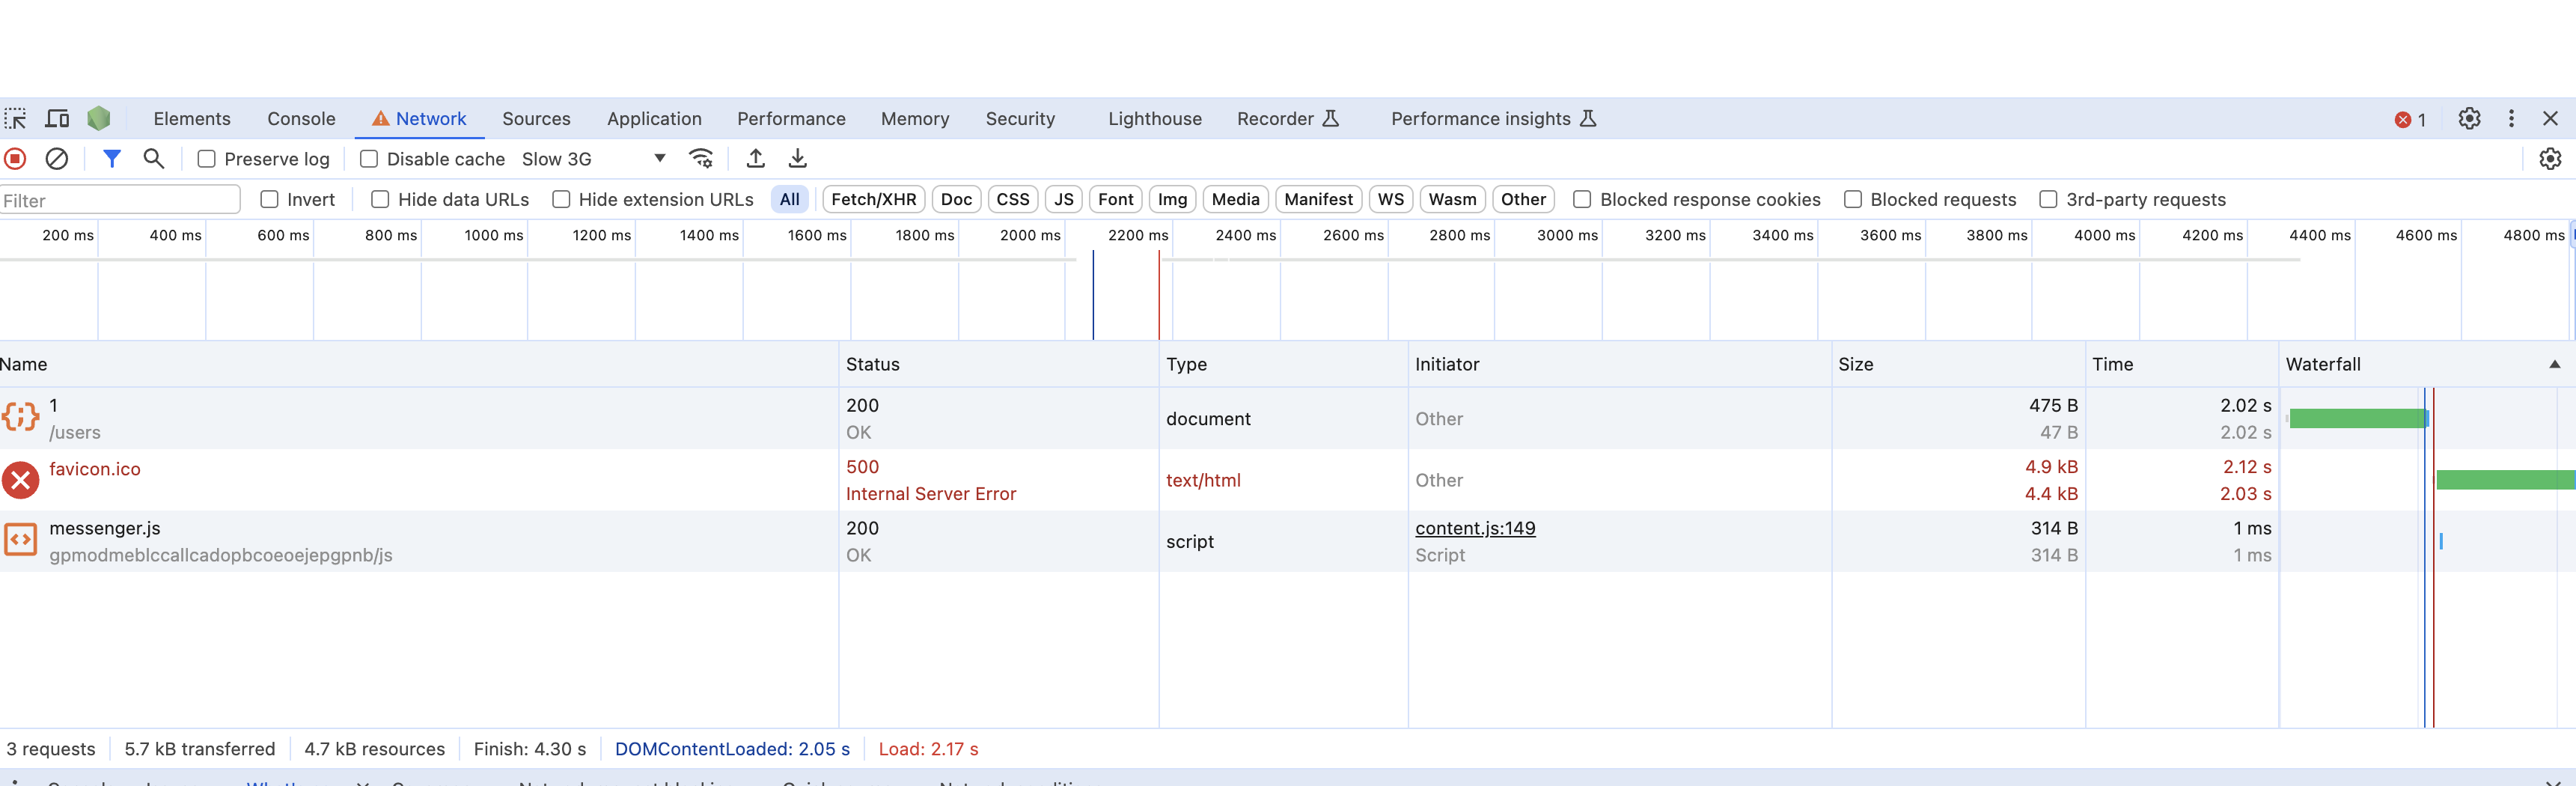Open the three-dot customize DevTools menu
Viewport: 2576px width, 786px height.
point(2511,118)
